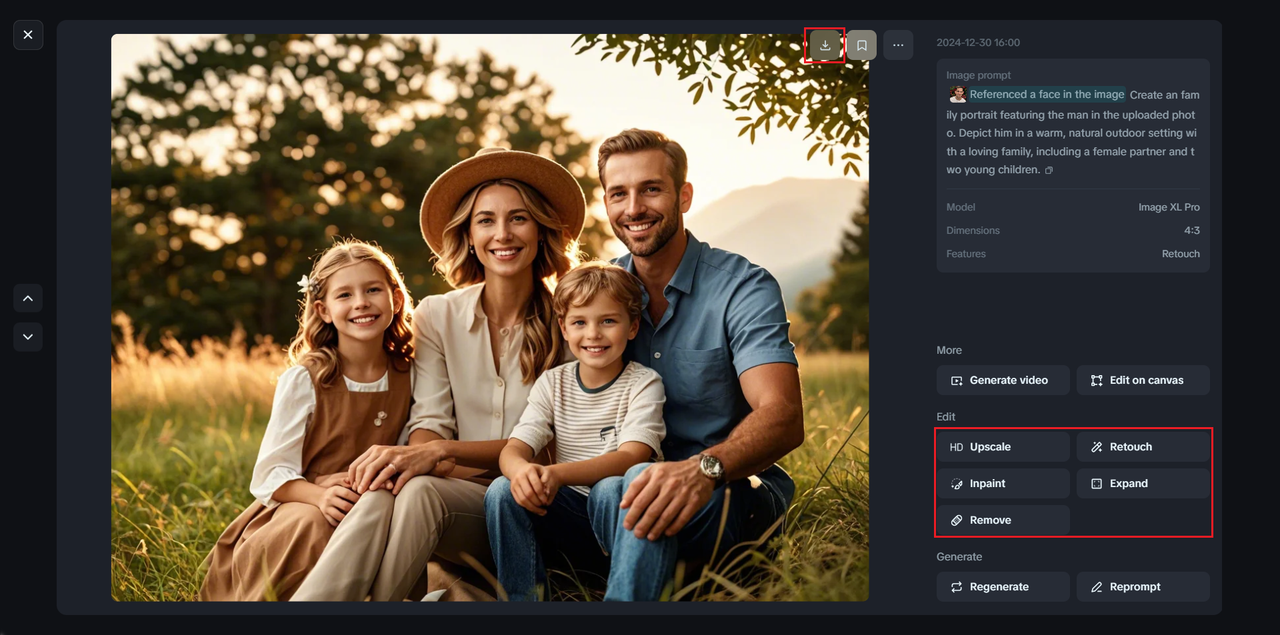This screenshot has height=635, width=1280.
Task: Click the Retouch button under Edit
Action: [x=1143, y=447]
